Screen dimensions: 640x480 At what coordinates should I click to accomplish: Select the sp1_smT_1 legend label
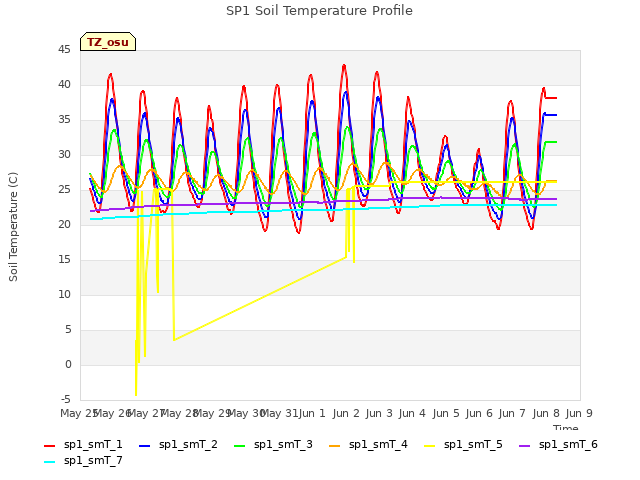point(93,444)
